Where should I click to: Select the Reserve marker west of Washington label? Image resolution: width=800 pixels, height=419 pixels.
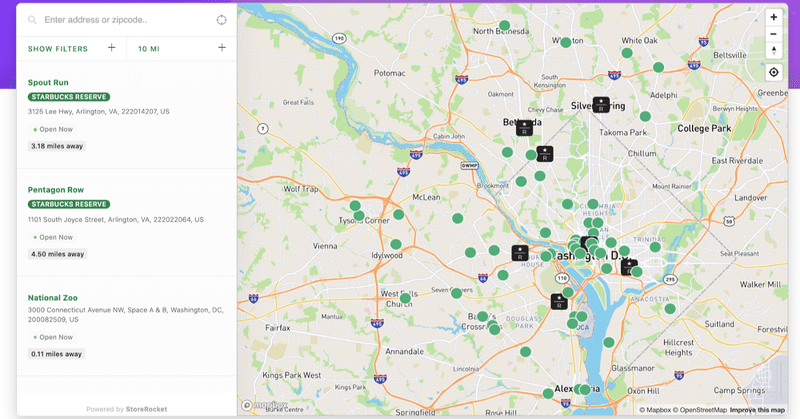pos(520,253)
